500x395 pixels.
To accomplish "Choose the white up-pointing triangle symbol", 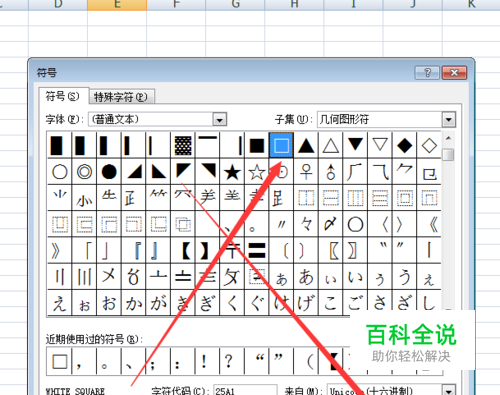I will pyautogui.click(x=331, y=146).
